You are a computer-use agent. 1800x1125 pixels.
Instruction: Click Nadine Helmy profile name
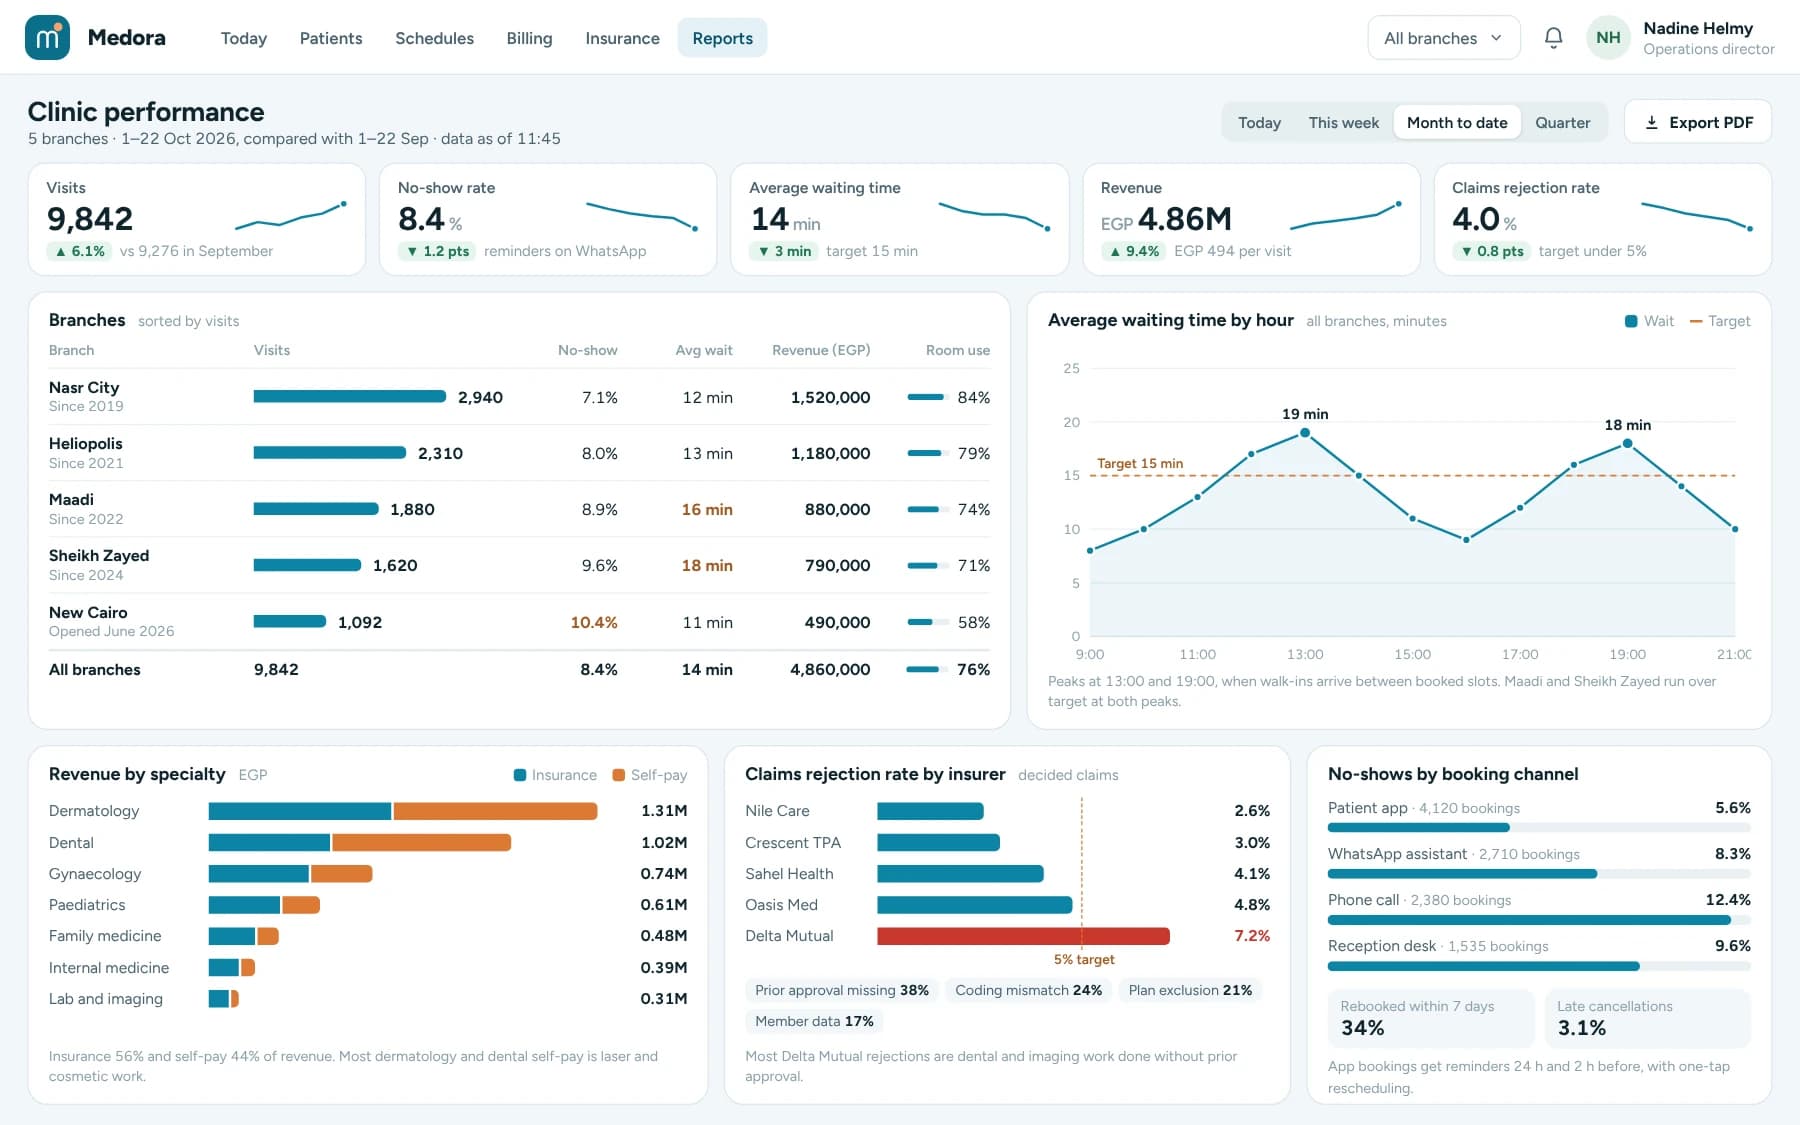pos(1698,28)
